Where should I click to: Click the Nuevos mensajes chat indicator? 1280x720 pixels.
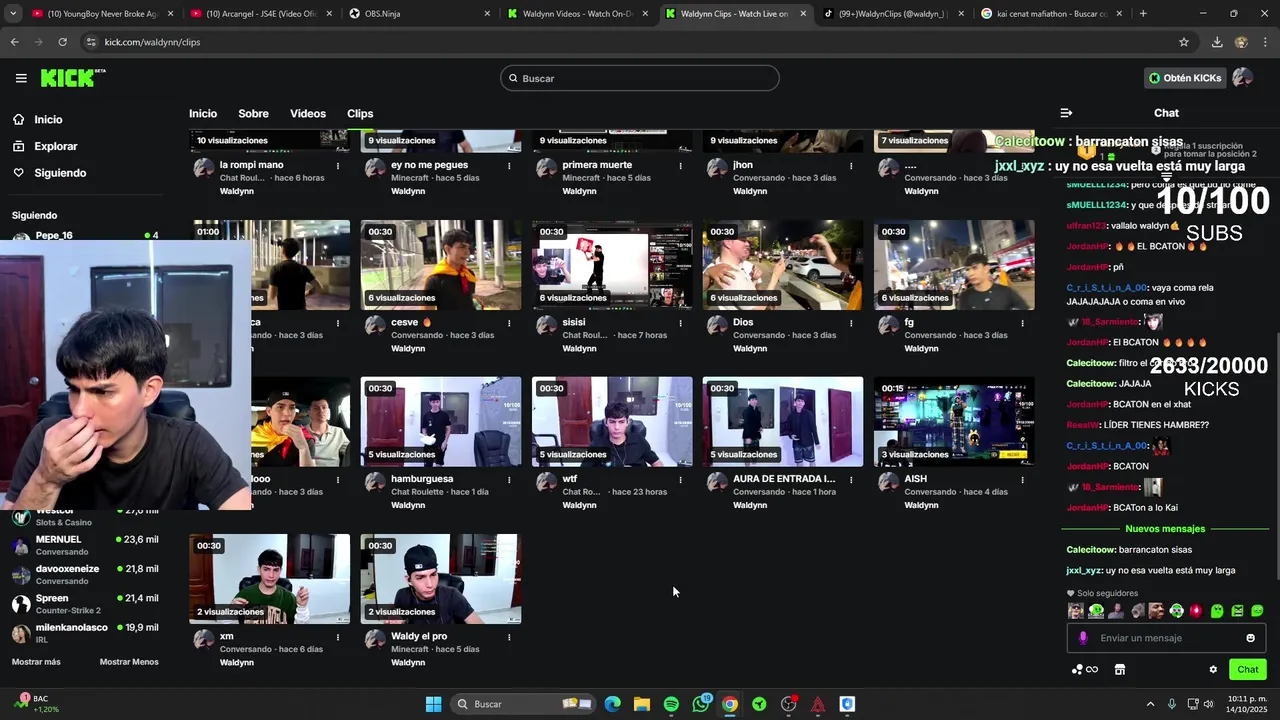tap(1165, 529)
